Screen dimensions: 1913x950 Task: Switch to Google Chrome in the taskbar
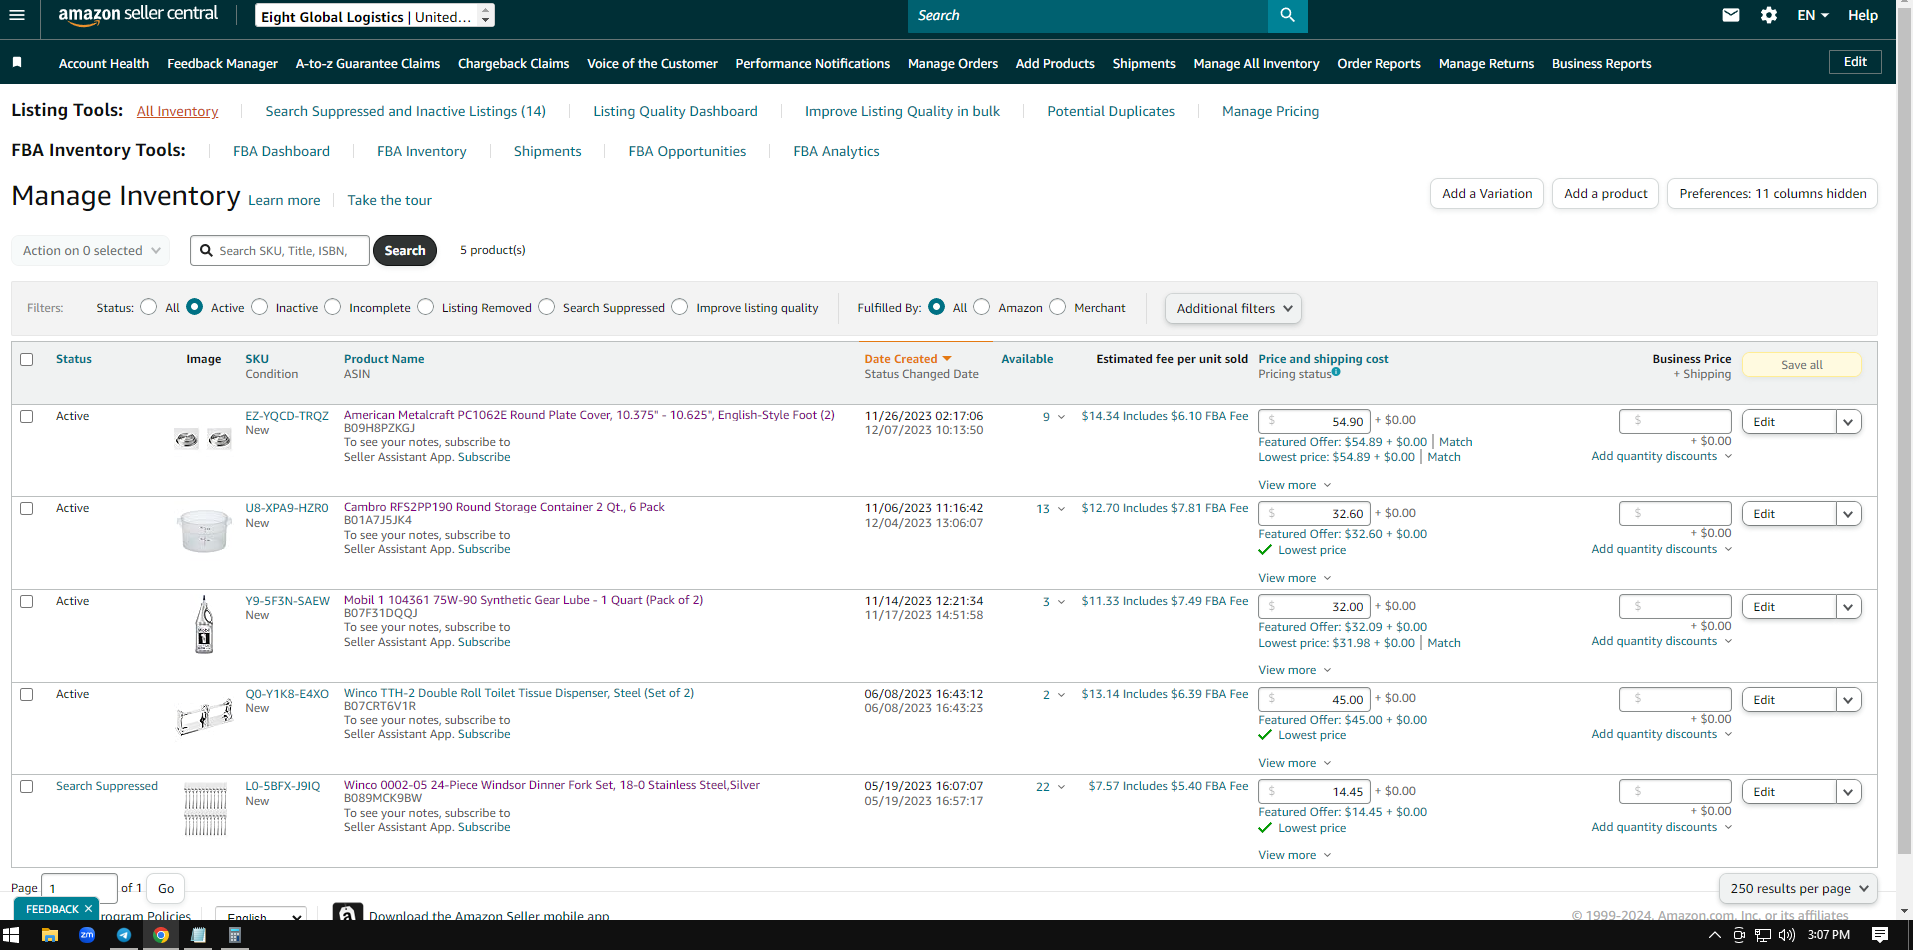tap(161, 935)
